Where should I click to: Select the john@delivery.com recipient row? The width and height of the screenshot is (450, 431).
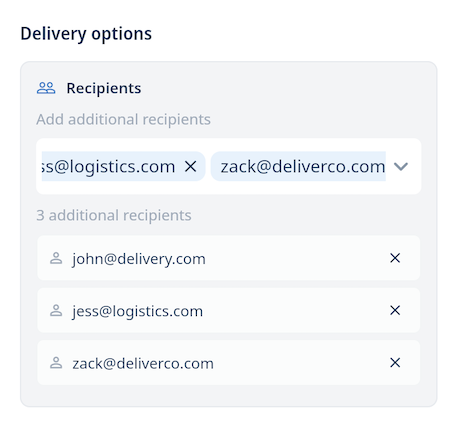tap(229, 258)
